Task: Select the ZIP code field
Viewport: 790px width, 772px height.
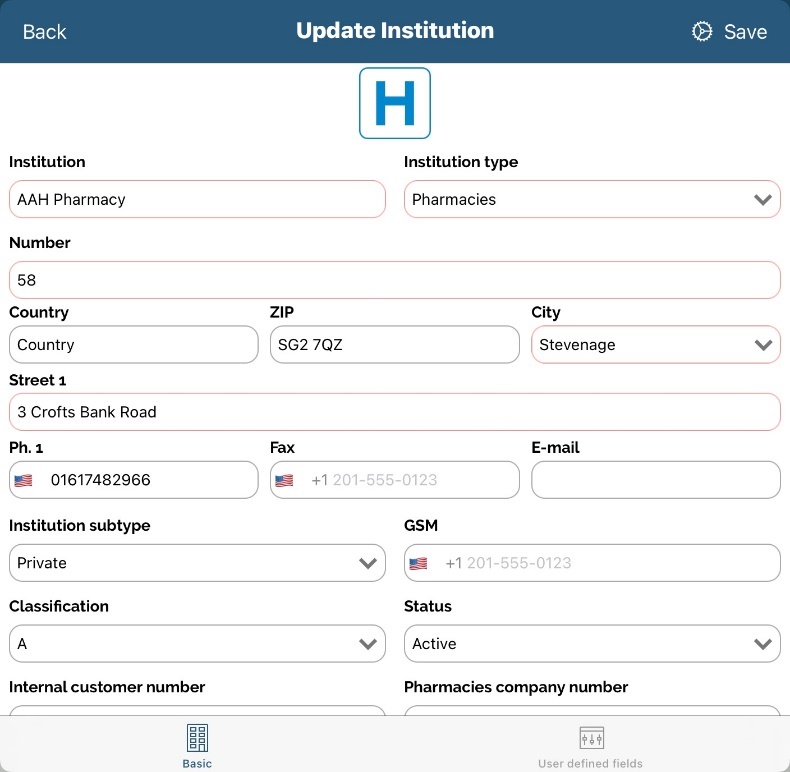Action: click(394, 345)
